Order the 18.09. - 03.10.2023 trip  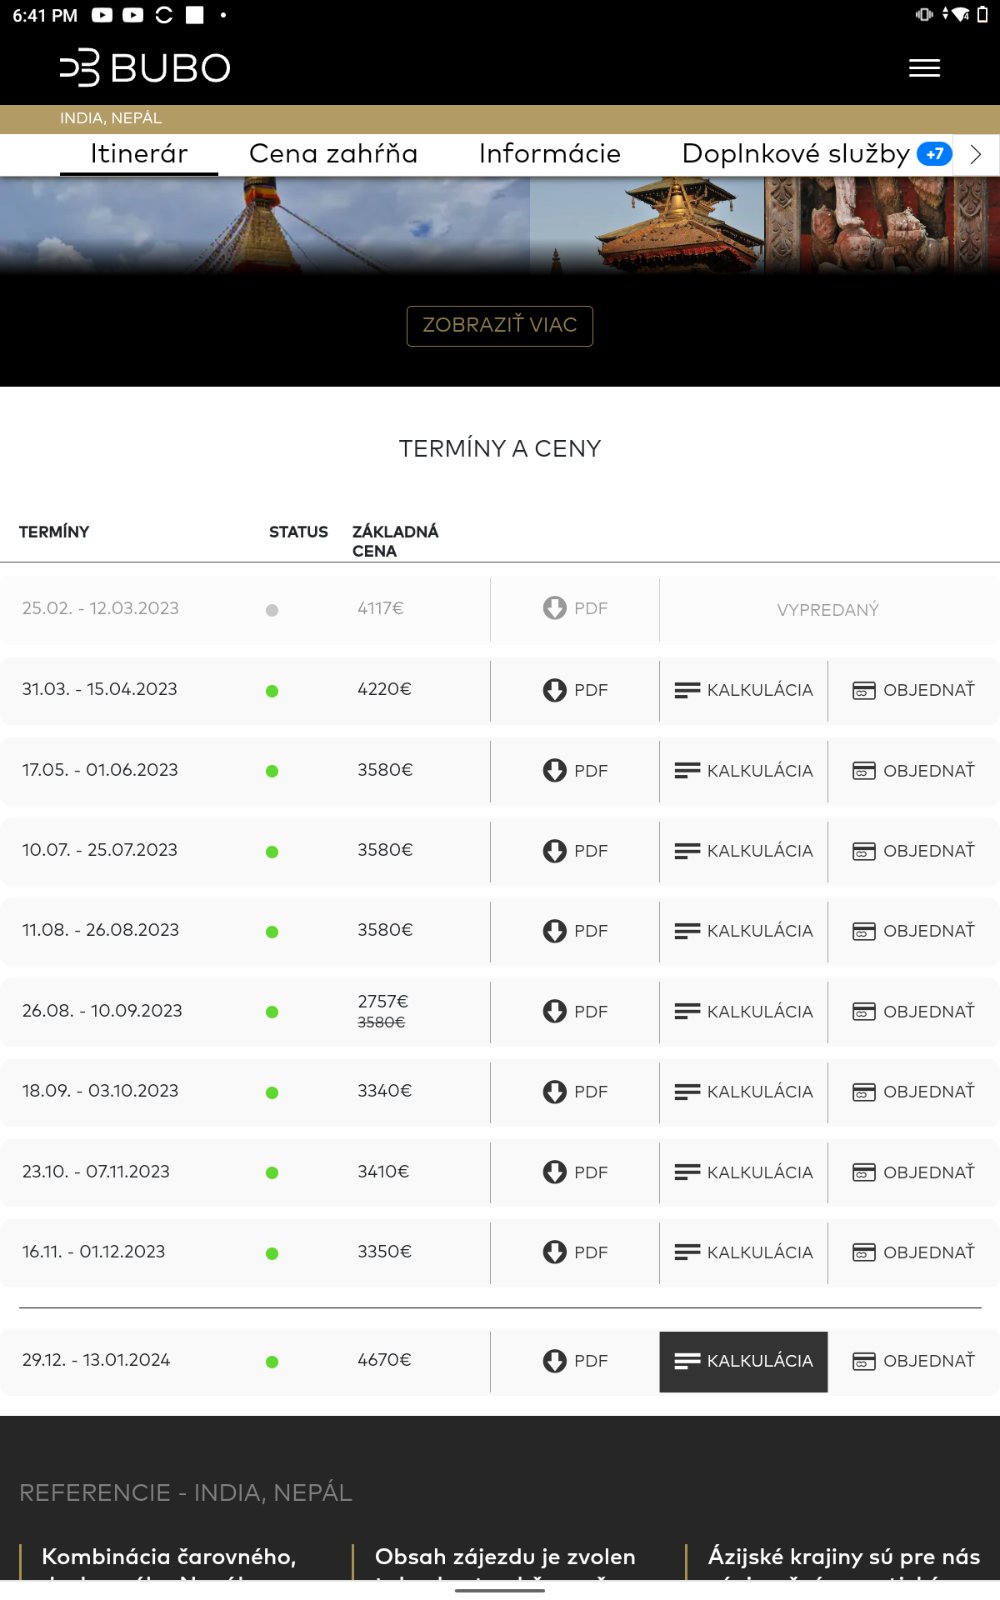pos(913,1092)
